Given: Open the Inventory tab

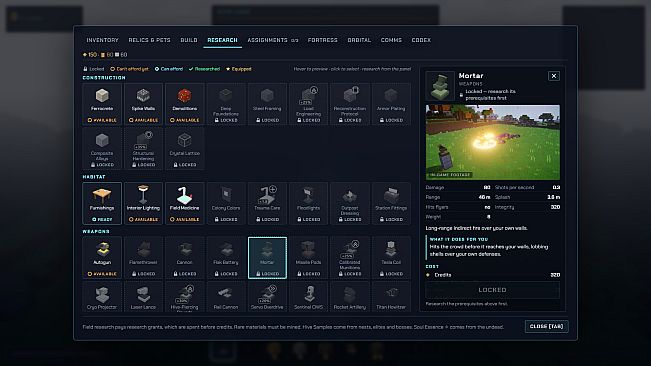Looking at the screenshot, I should [x=103, y=40].
